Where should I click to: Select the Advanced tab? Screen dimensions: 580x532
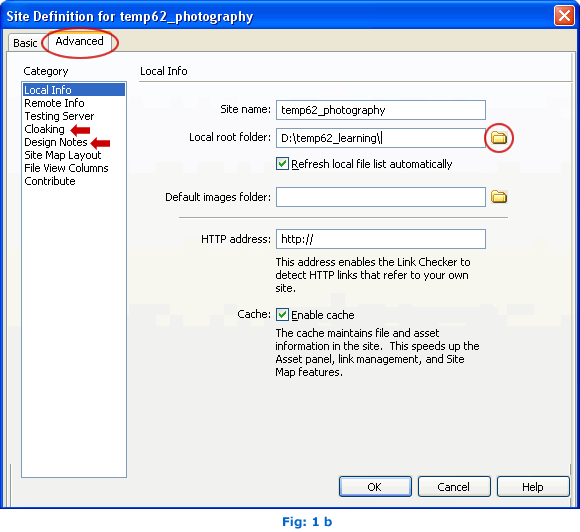pyautogui.click(x=80, y=41)
